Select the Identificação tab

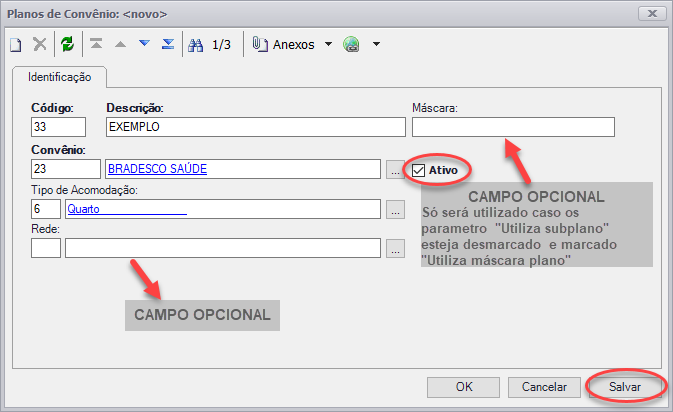(60, 77)
